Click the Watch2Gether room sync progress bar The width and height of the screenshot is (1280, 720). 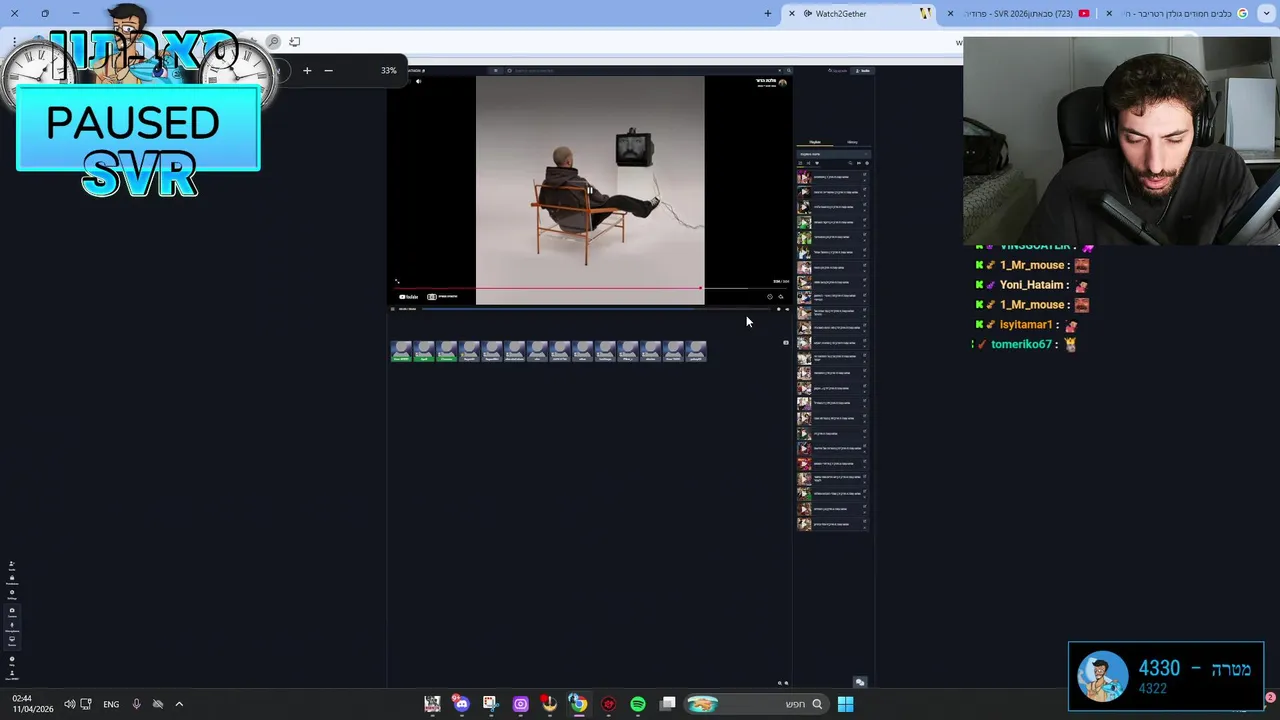click(x=598, y=309)
